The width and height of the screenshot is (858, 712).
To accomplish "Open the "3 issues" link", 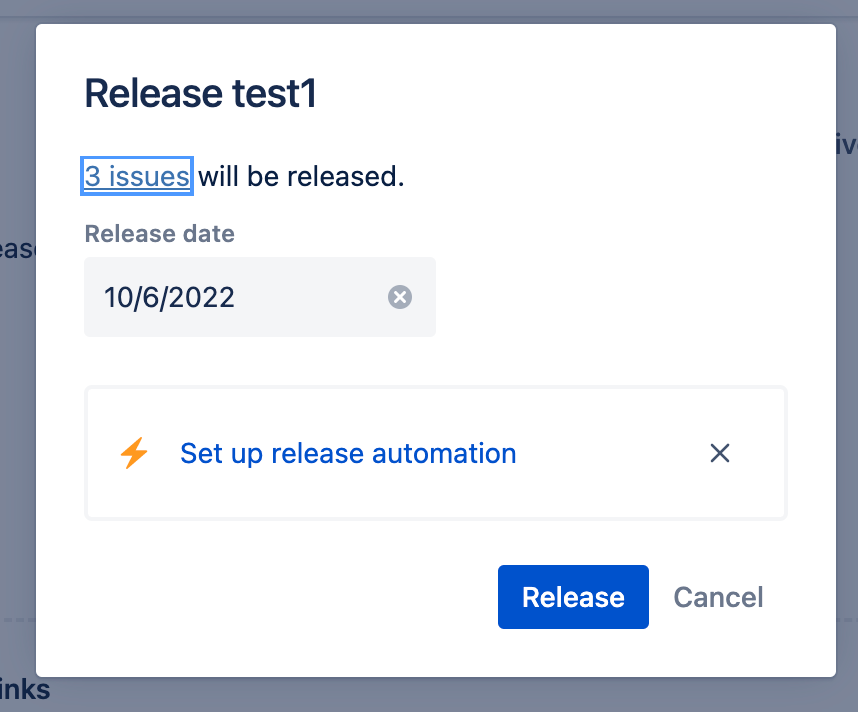I will click(x=137, y=176).
